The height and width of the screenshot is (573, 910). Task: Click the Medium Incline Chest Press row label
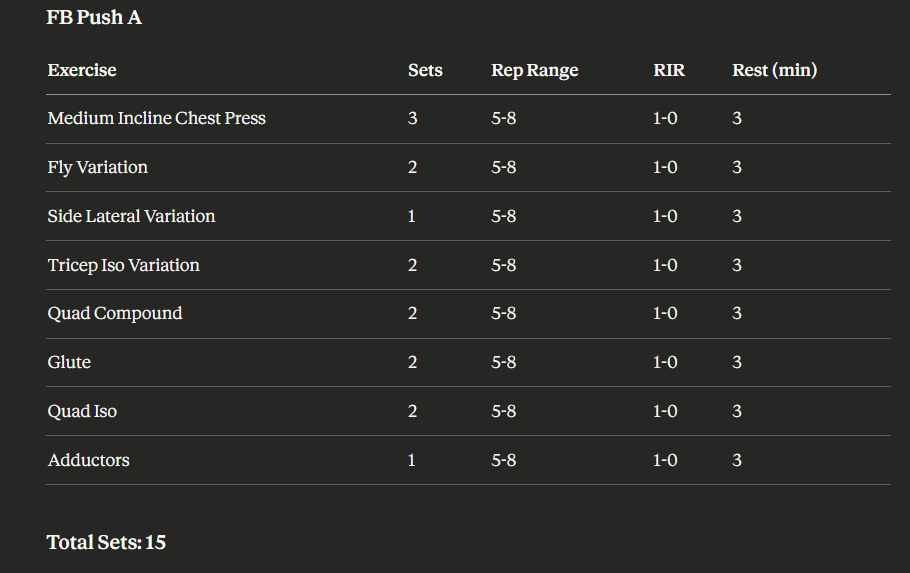(156, 118)
